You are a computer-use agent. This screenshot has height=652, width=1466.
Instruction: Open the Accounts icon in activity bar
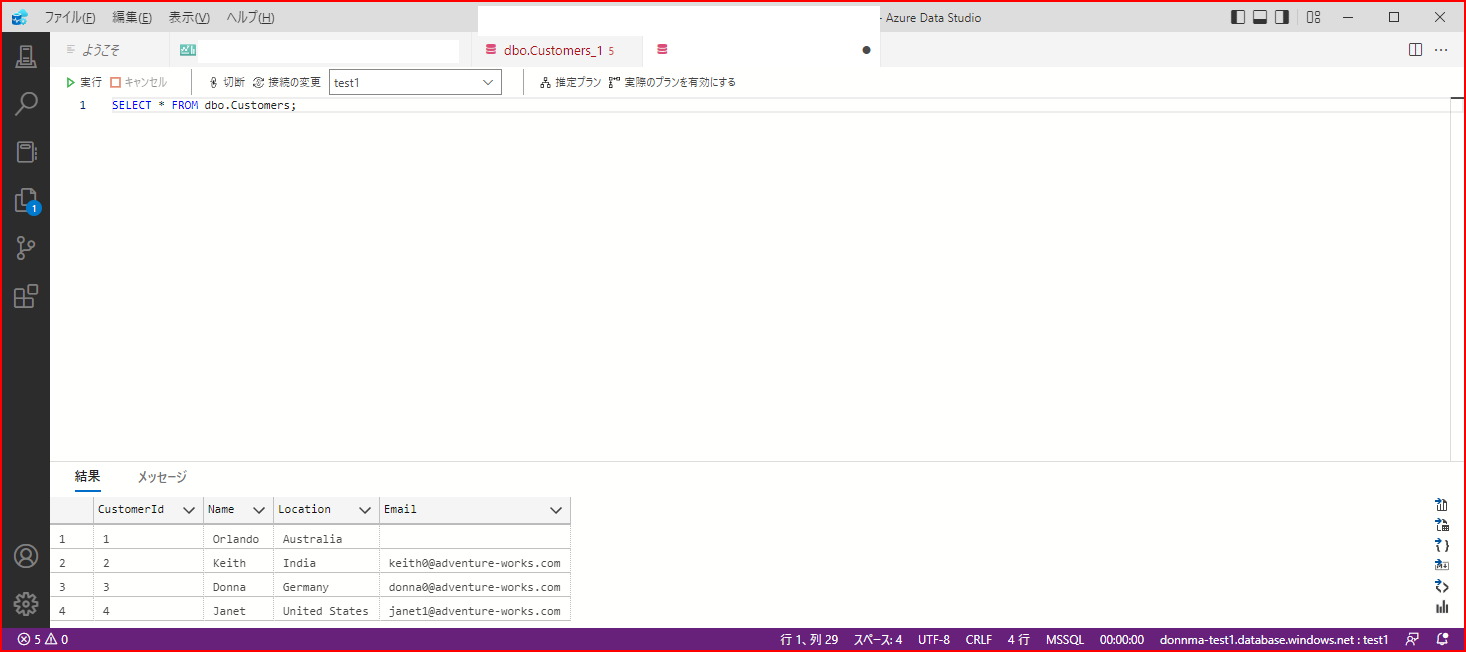pos(26,556)
